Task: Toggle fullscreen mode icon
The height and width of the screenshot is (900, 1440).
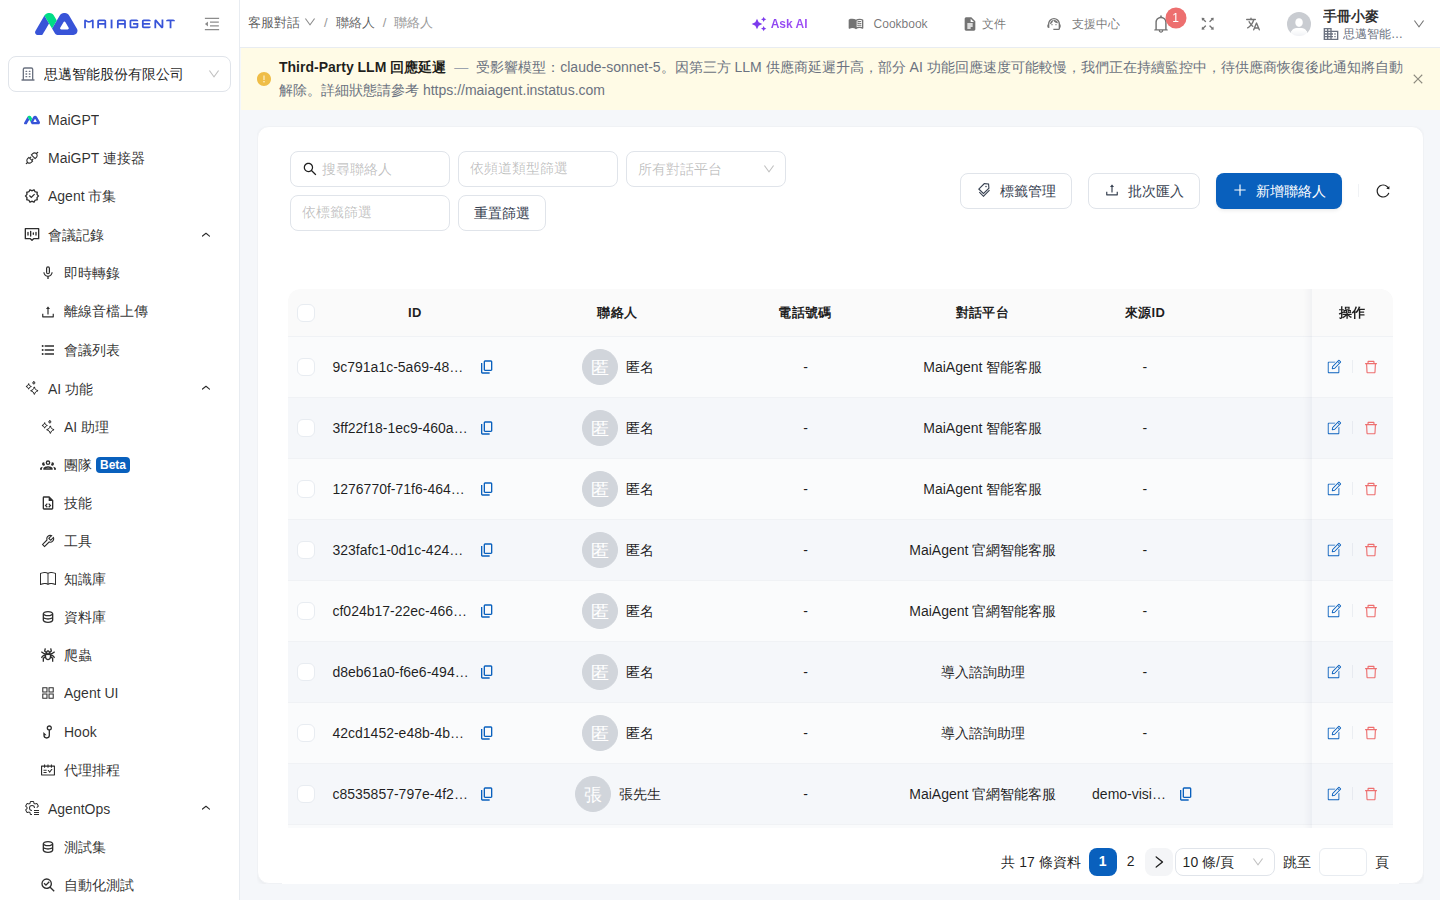Action: 1208,24
